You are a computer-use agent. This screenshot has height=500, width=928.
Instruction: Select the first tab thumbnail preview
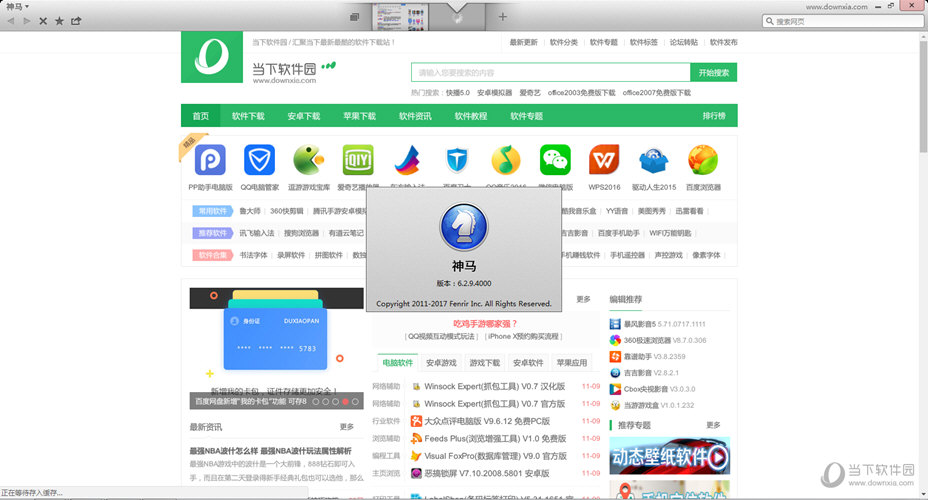(399, 17)
